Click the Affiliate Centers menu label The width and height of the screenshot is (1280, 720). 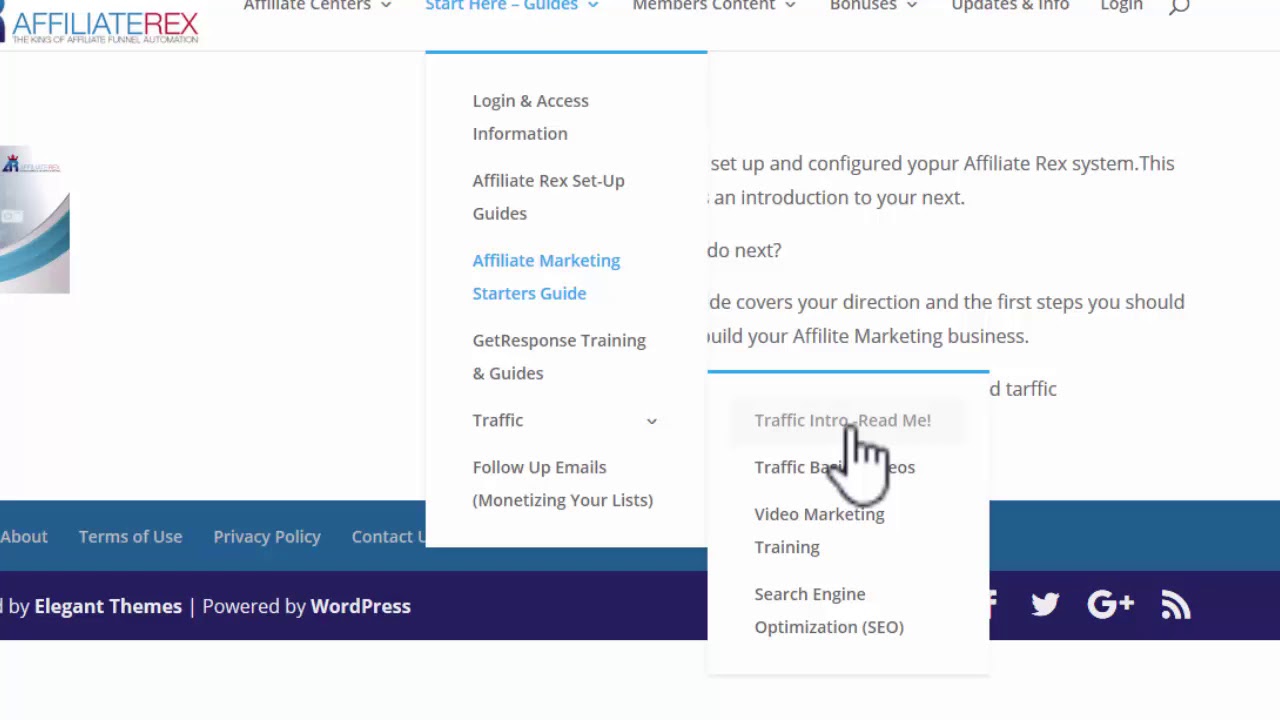click(x=307, y=6)
